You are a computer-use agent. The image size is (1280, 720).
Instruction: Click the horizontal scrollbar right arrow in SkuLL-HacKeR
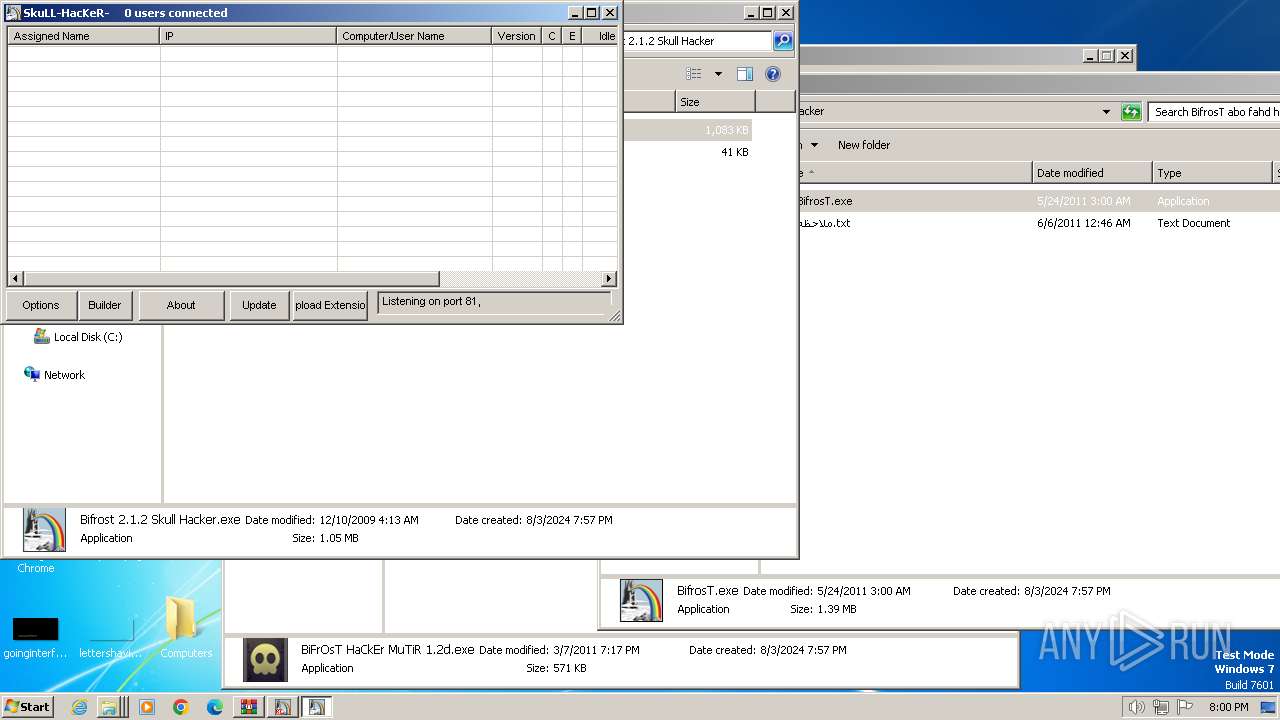[609, 279]
